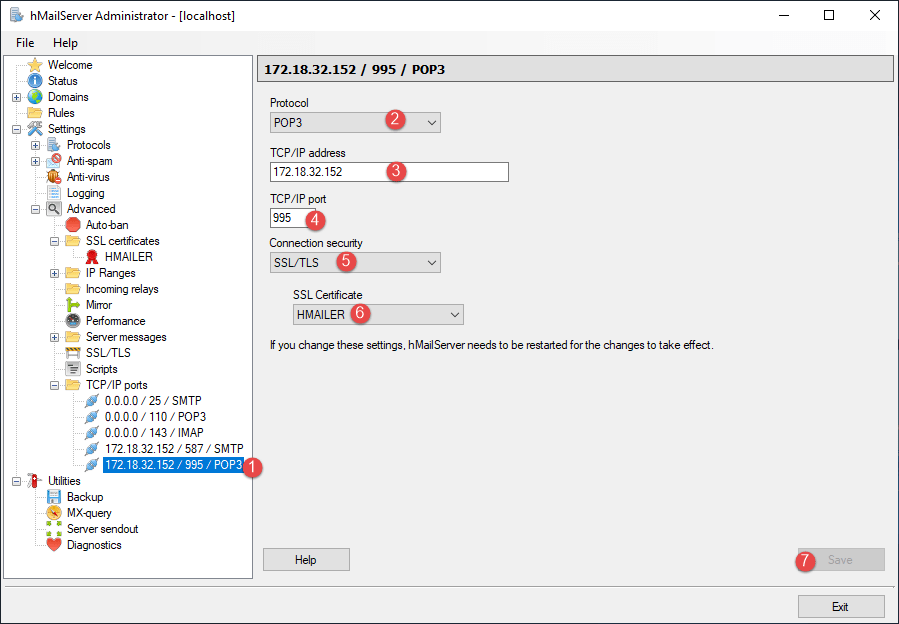Open the Performance gauge icon

click(73, 321)
